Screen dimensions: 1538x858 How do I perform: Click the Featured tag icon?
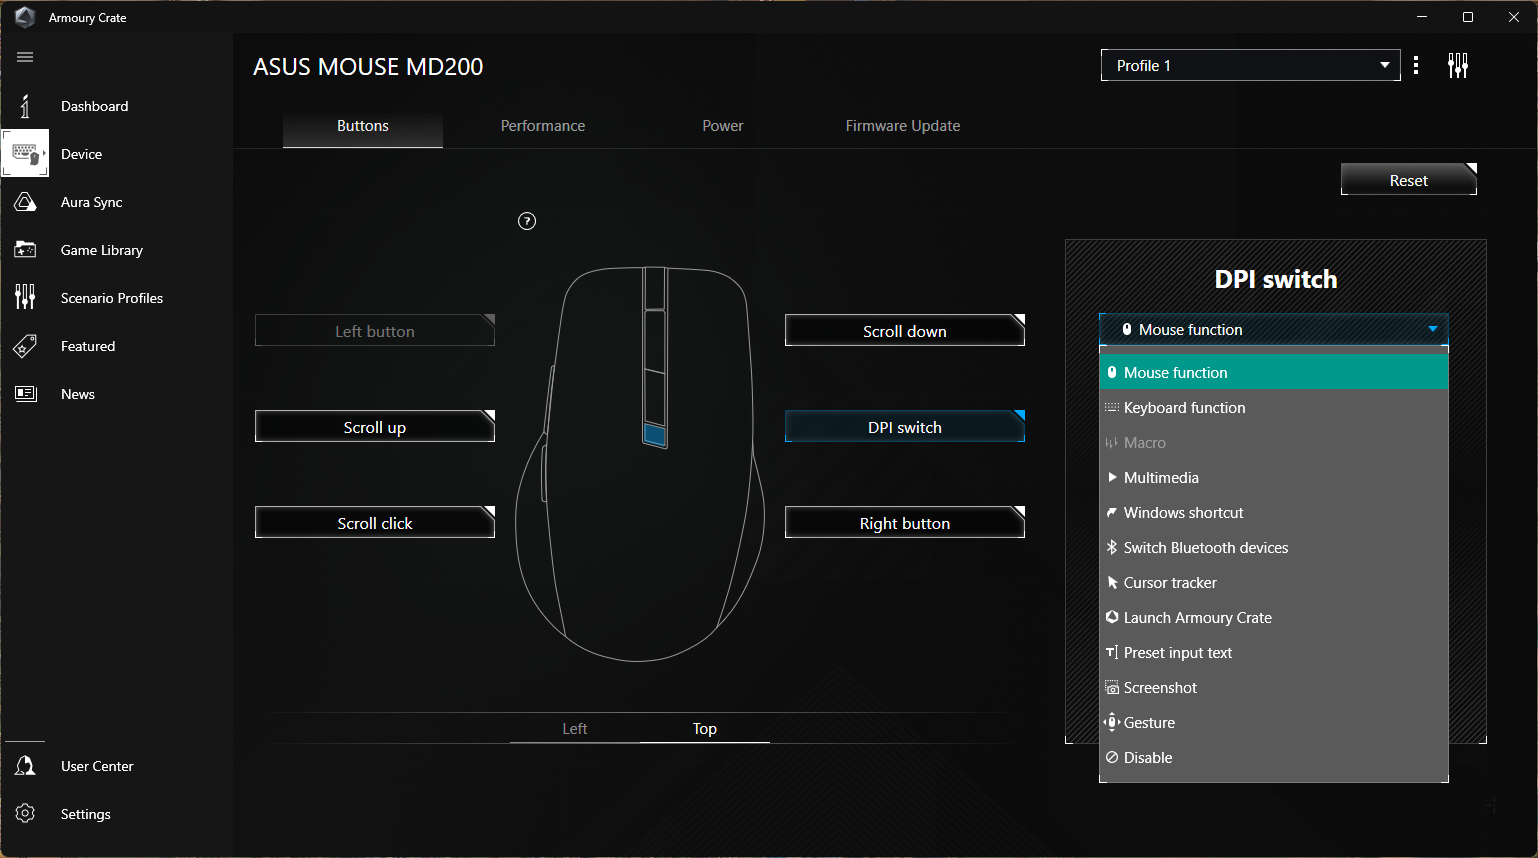25,346
